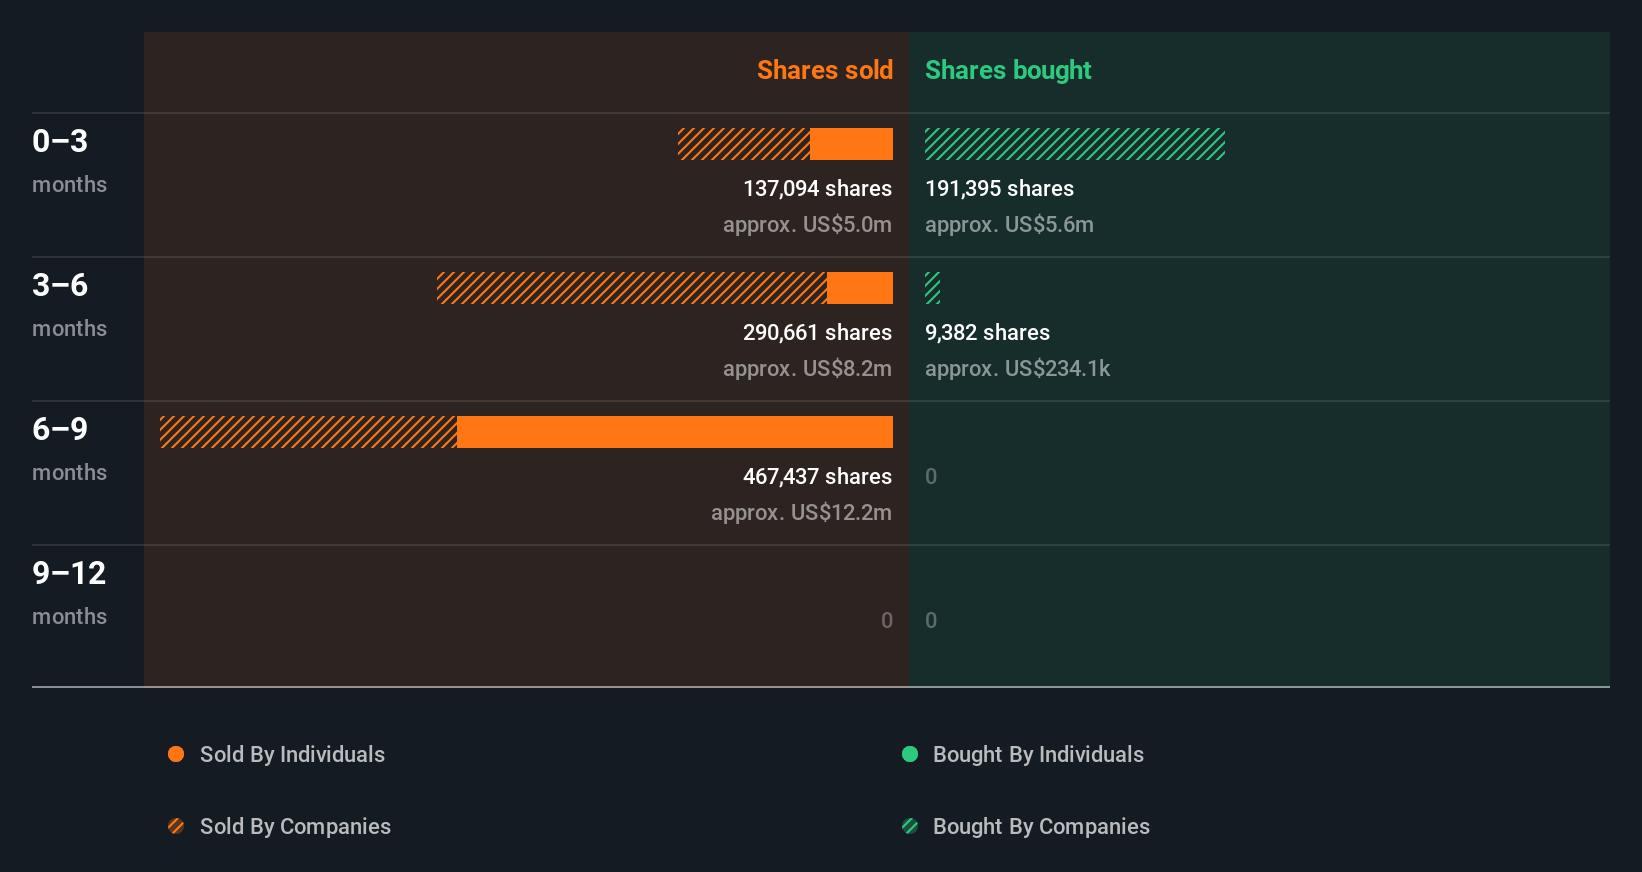The image size is (1642, 872).
Task: Click the approx. US$5.0m amount
Action: 807,224
